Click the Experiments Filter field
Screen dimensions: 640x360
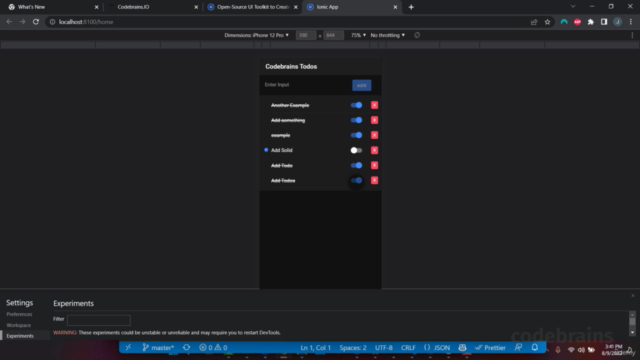coord(99,320)
